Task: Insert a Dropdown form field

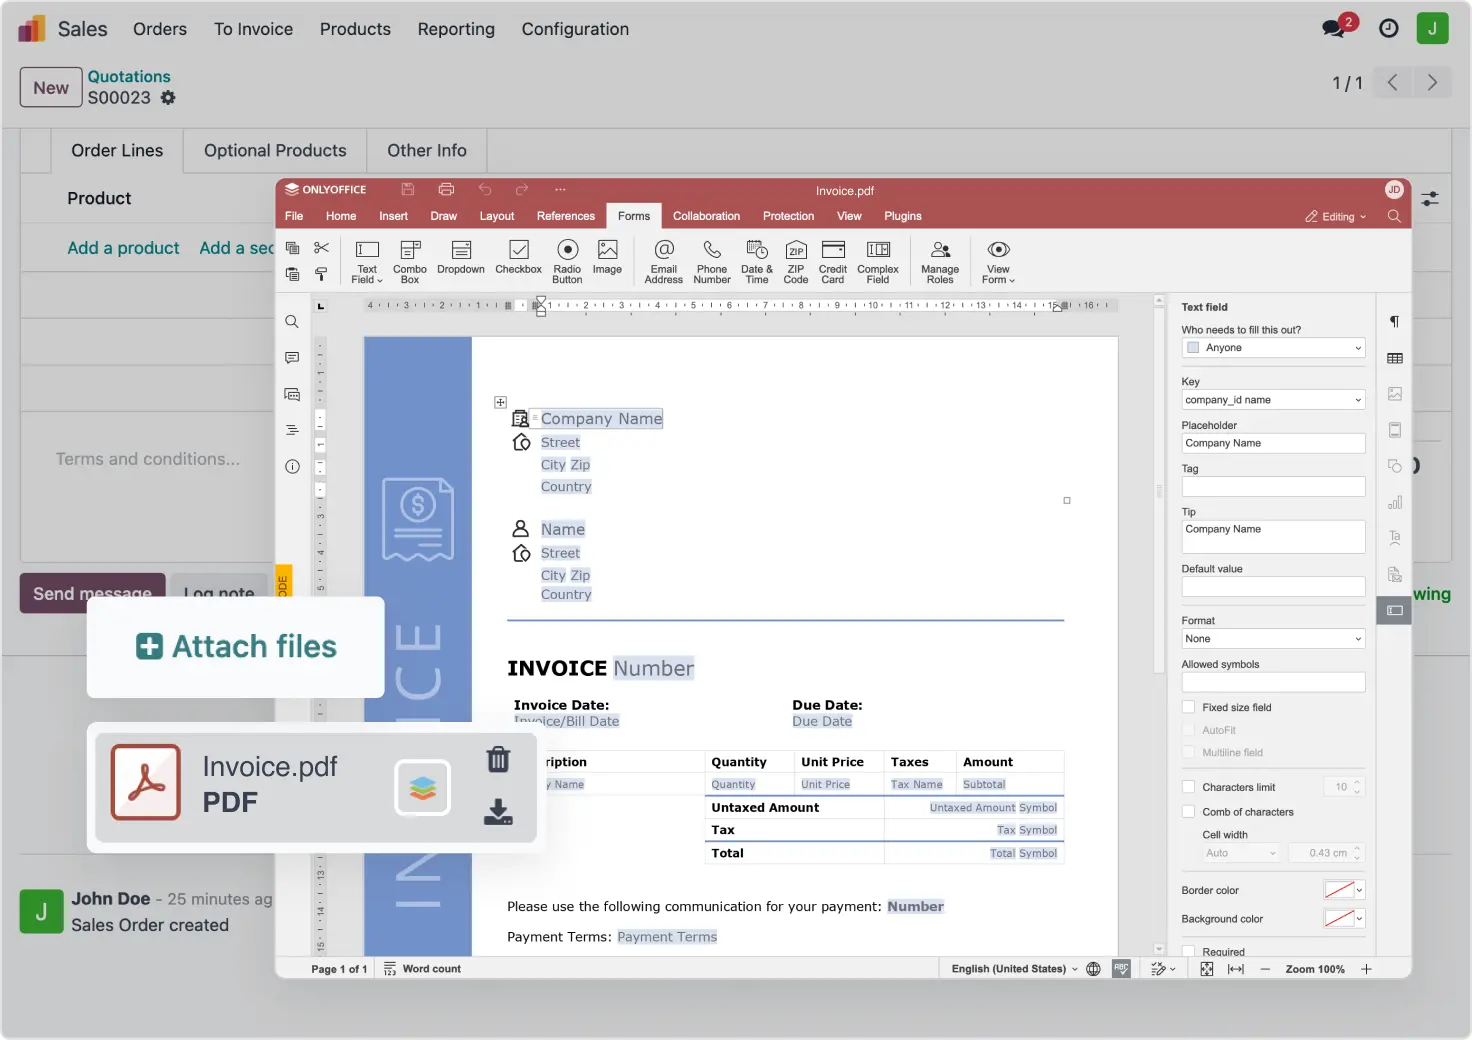Action: [461, 257]
